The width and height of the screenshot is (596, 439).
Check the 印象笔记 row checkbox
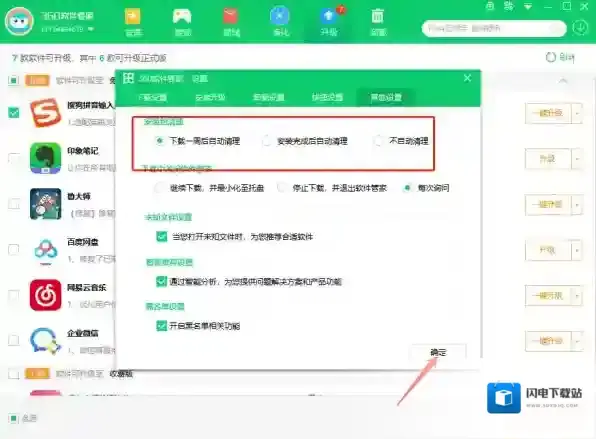point(14,158)
